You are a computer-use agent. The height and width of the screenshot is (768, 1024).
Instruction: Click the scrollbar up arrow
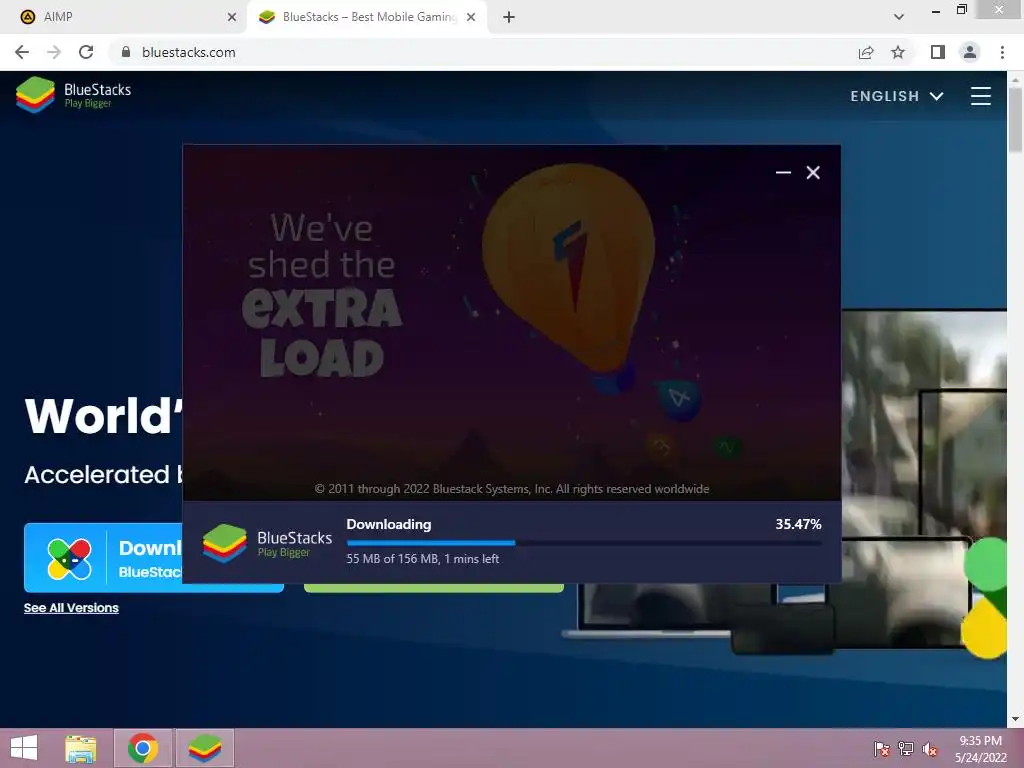(x=1015, y=80)
